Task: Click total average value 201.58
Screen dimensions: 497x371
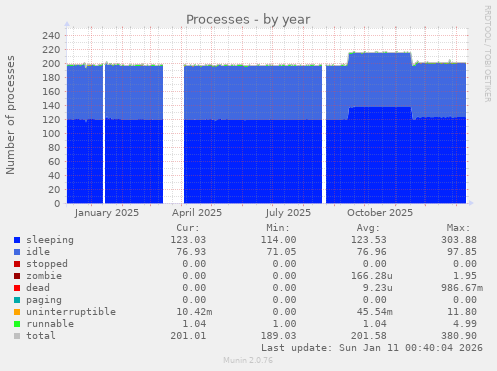Action: [x=368, y=336]
